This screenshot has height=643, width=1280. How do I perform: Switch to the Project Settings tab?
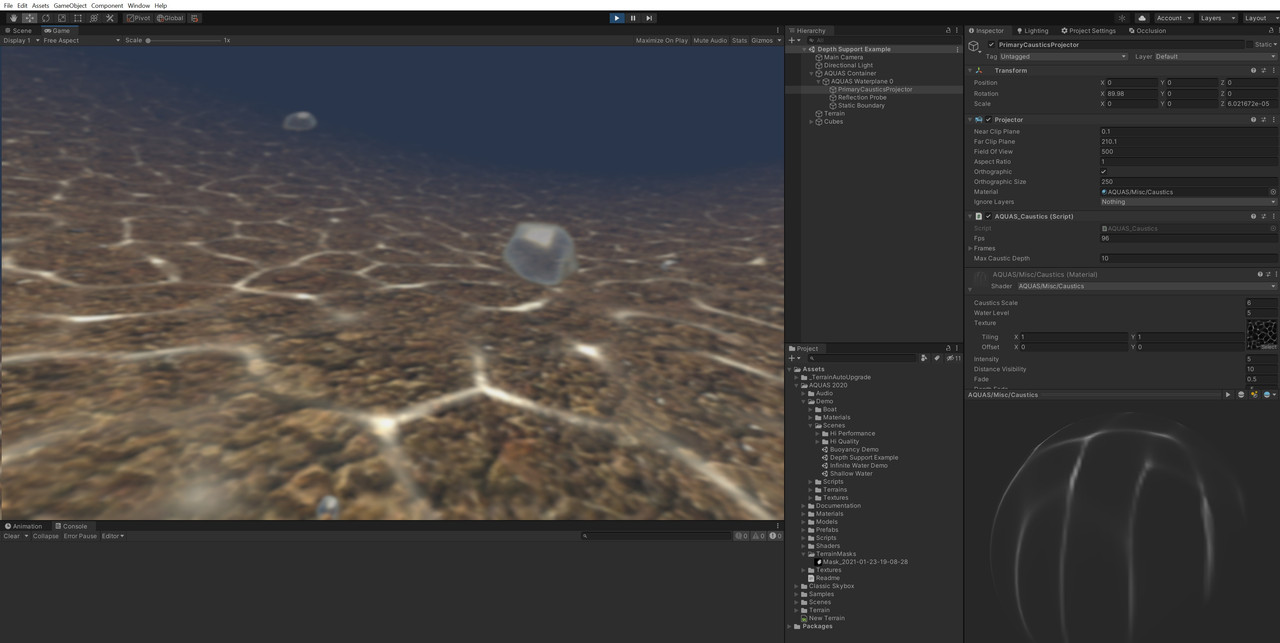pyautogui.click(x=1088, y=31)
